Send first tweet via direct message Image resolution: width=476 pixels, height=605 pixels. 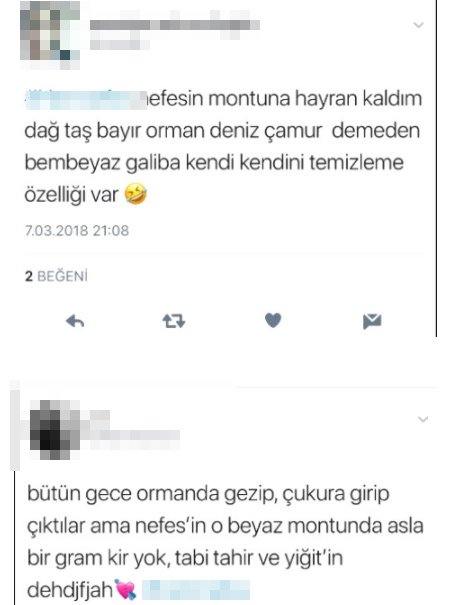[372, 321]
